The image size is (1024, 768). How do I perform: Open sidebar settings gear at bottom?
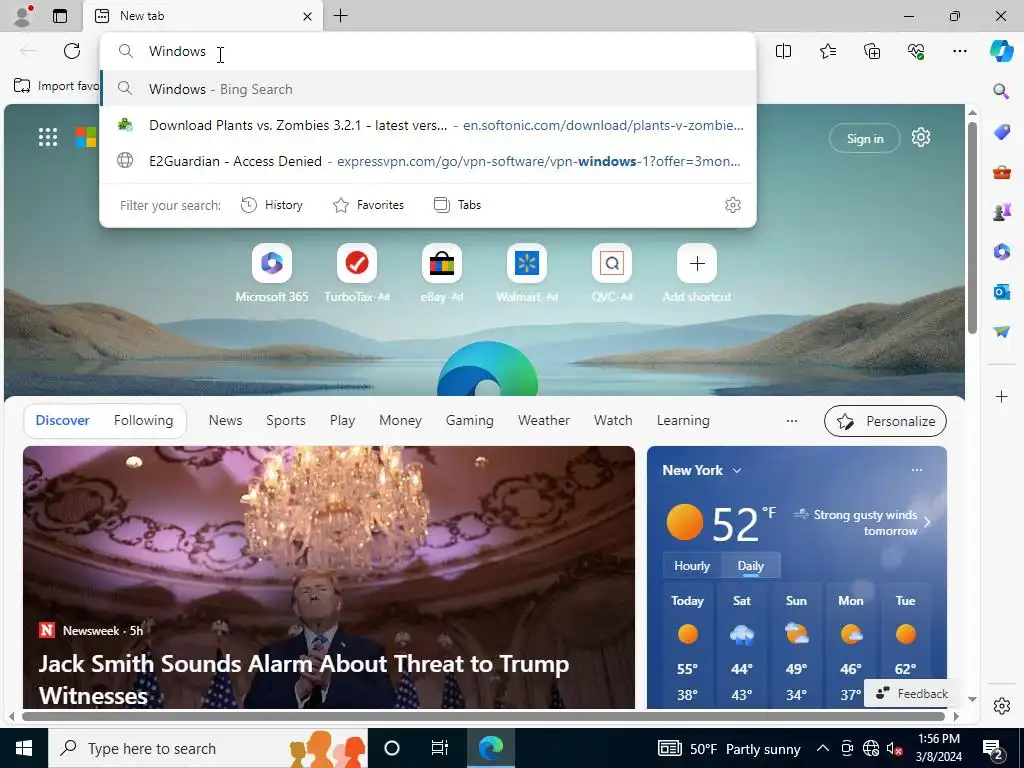pyautogui.click(x=1001, y=706)
